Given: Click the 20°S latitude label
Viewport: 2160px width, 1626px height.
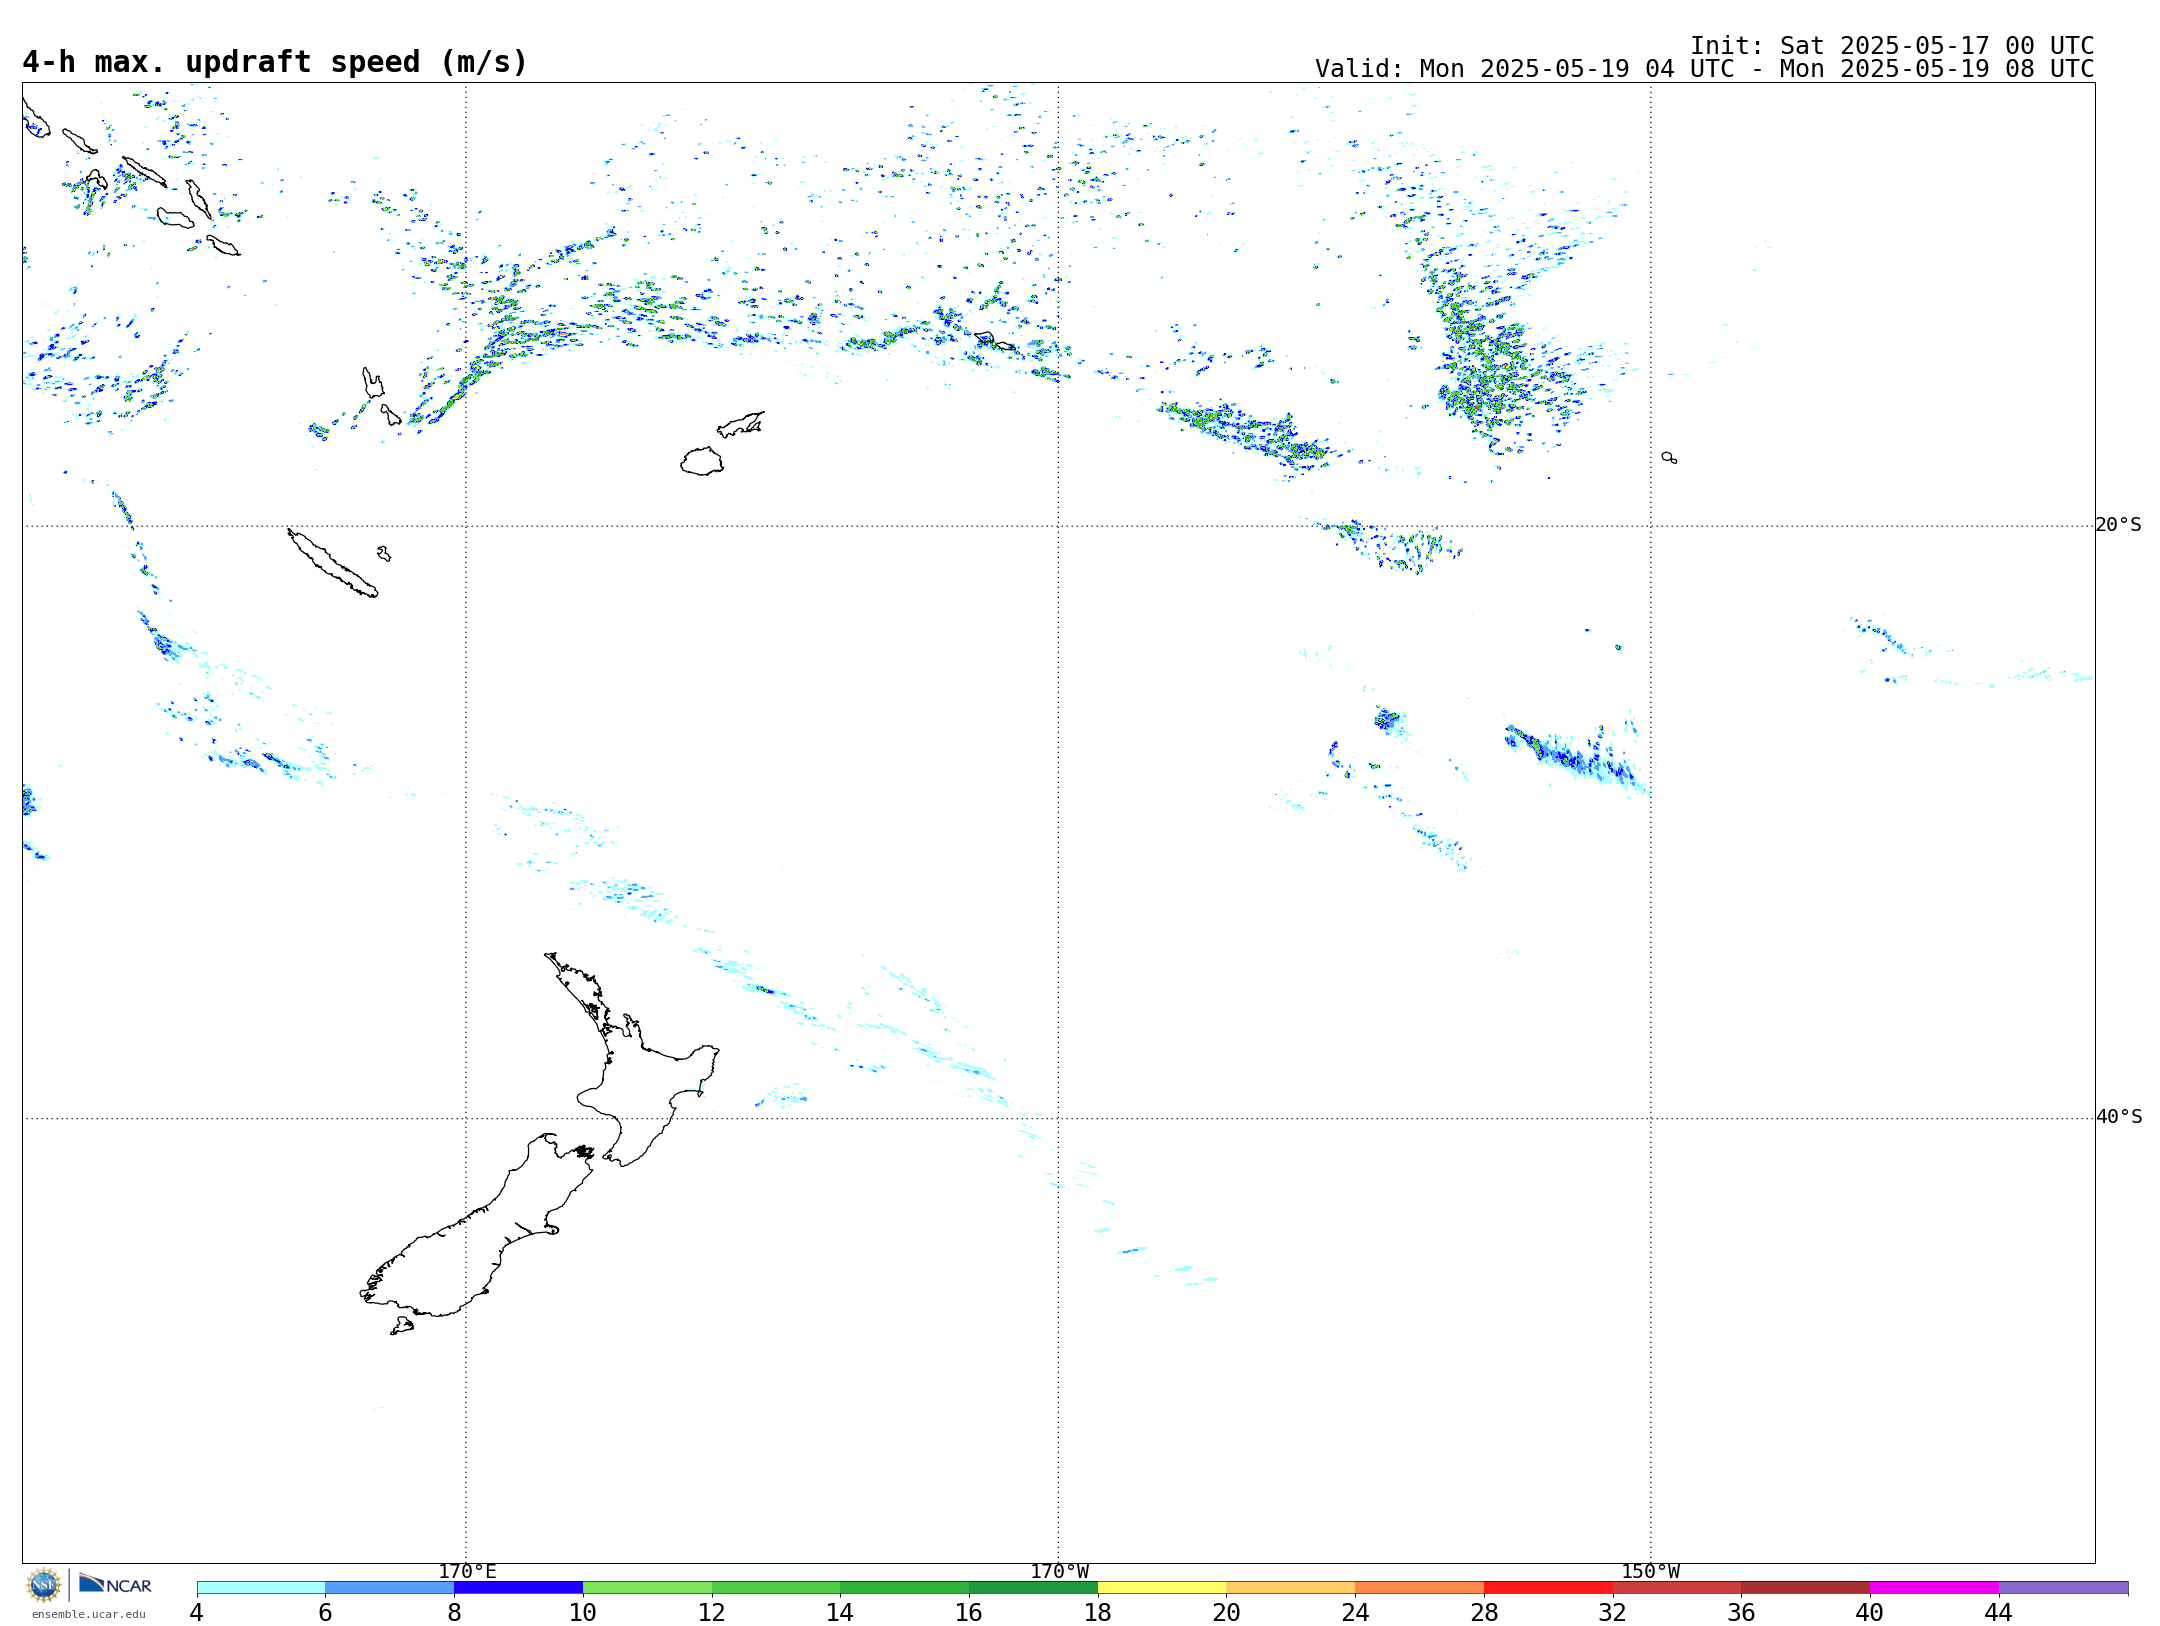Looking at the screenshot, I should click(x=2118, y=525).
